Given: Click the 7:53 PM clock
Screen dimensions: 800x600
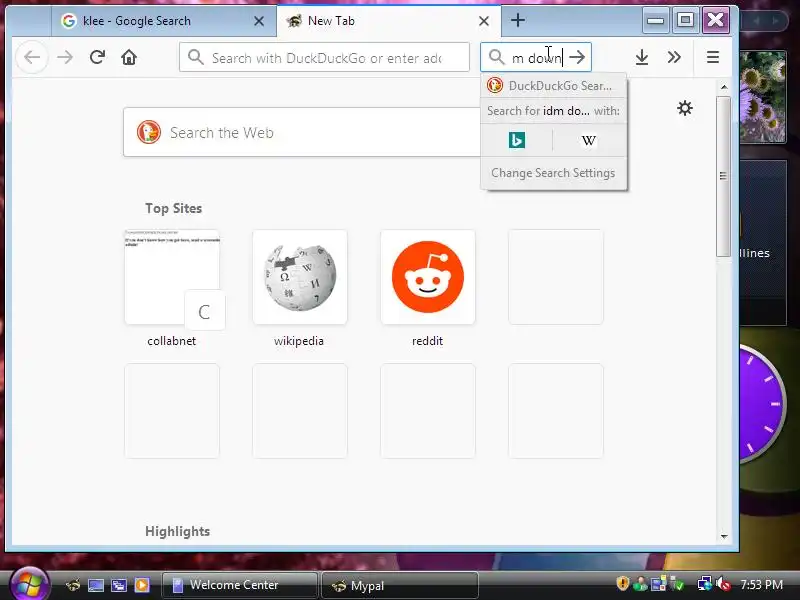Looking at the screenshot, I should [761, 585].
